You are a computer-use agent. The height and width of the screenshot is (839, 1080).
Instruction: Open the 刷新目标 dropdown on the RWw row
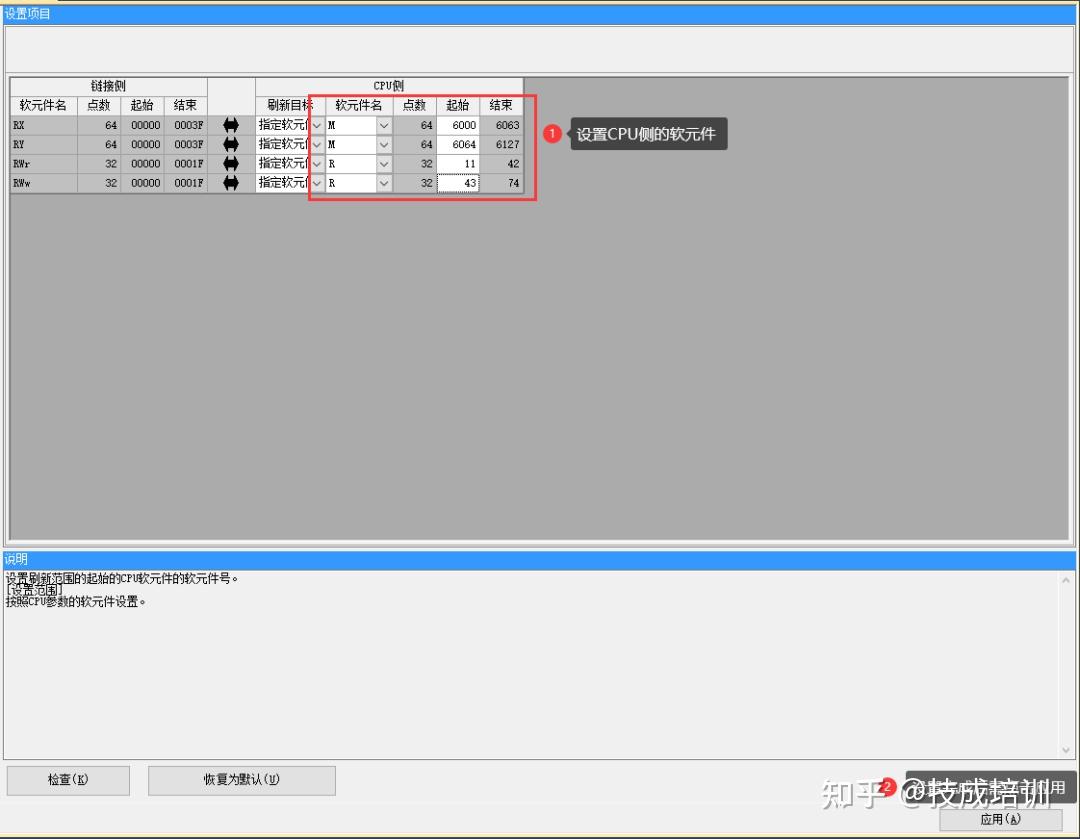(x=317, y=182)
